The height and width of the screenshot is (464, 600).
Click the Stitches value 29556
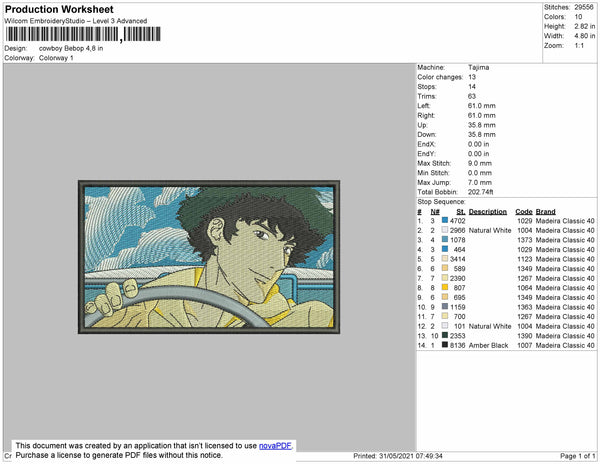coord(584,7)
